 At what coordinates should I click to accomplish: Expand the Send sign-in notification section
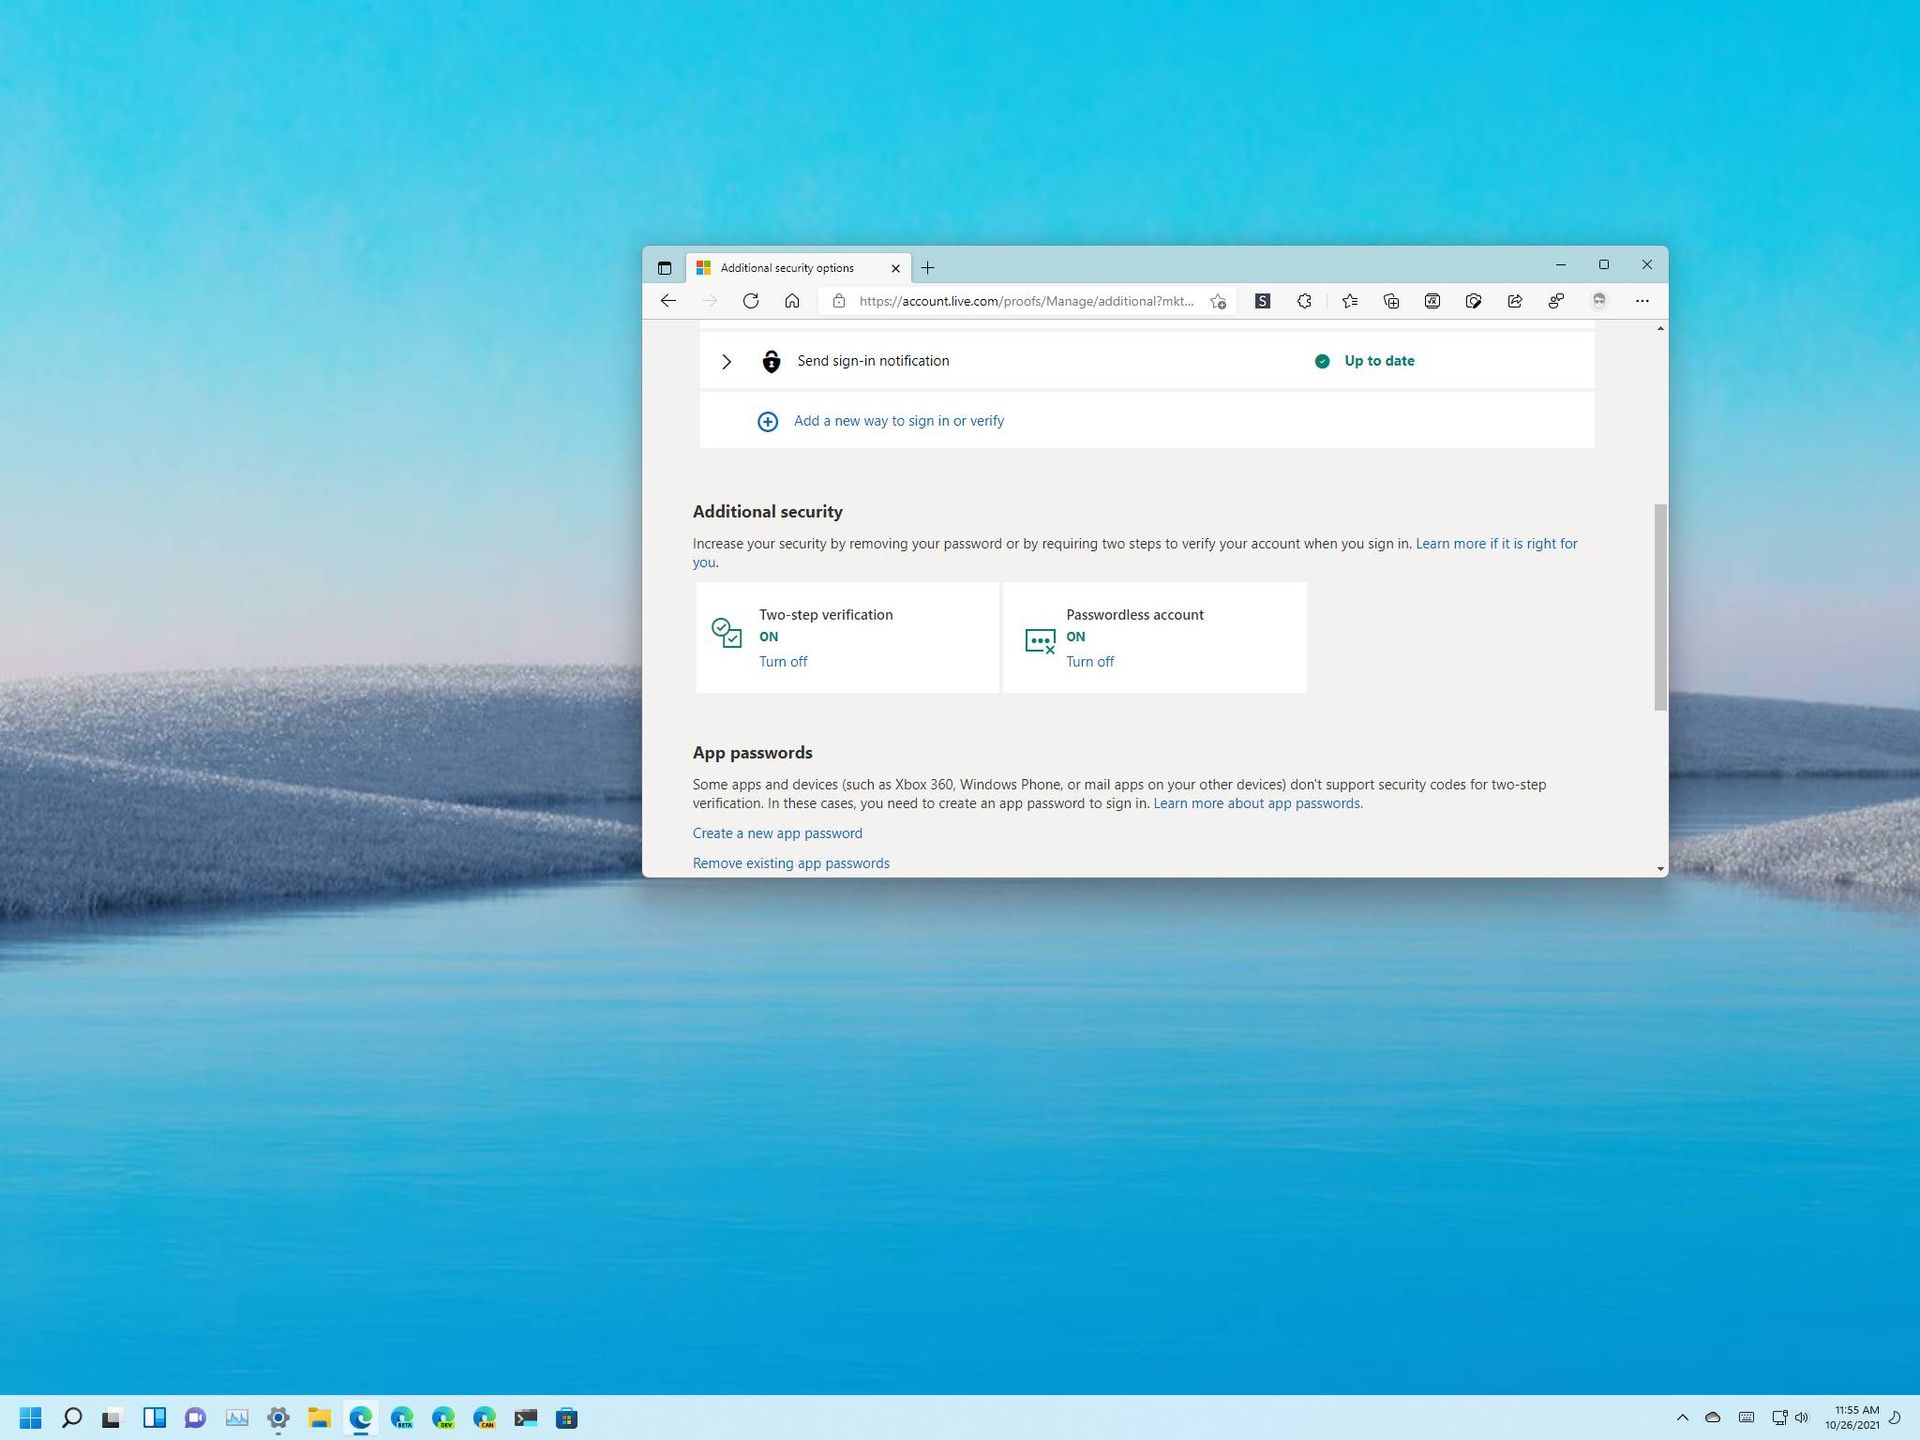[727, 361]
